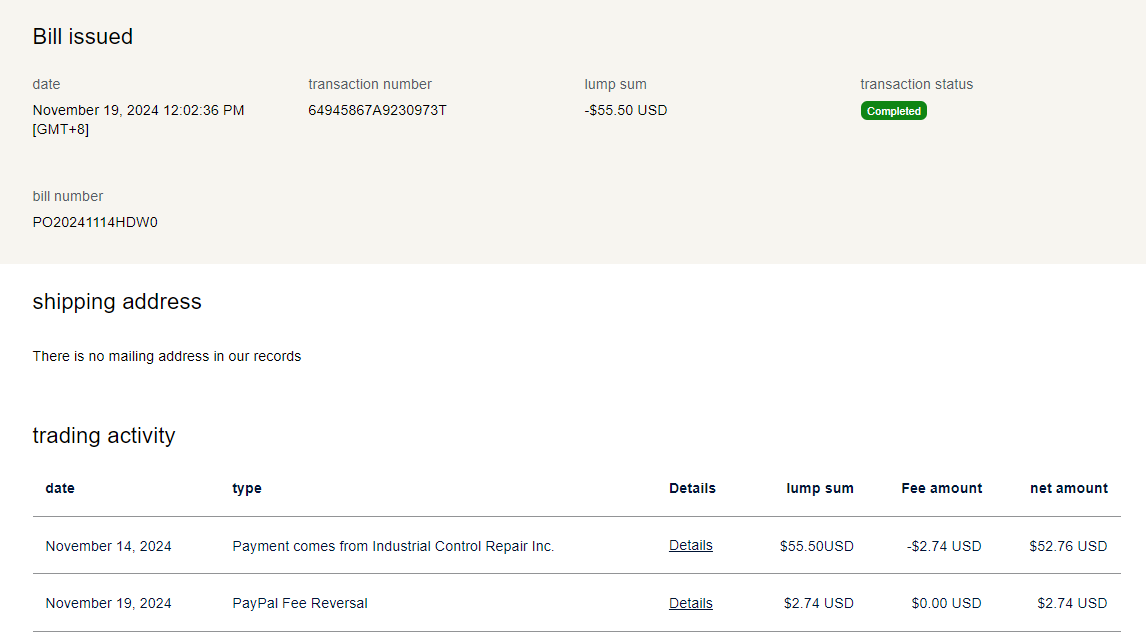This screenshot has width=1146, height=634.
Task: Click the November 19, 2024 12:02:36 PM timestamp
Action: click(138, 110)
